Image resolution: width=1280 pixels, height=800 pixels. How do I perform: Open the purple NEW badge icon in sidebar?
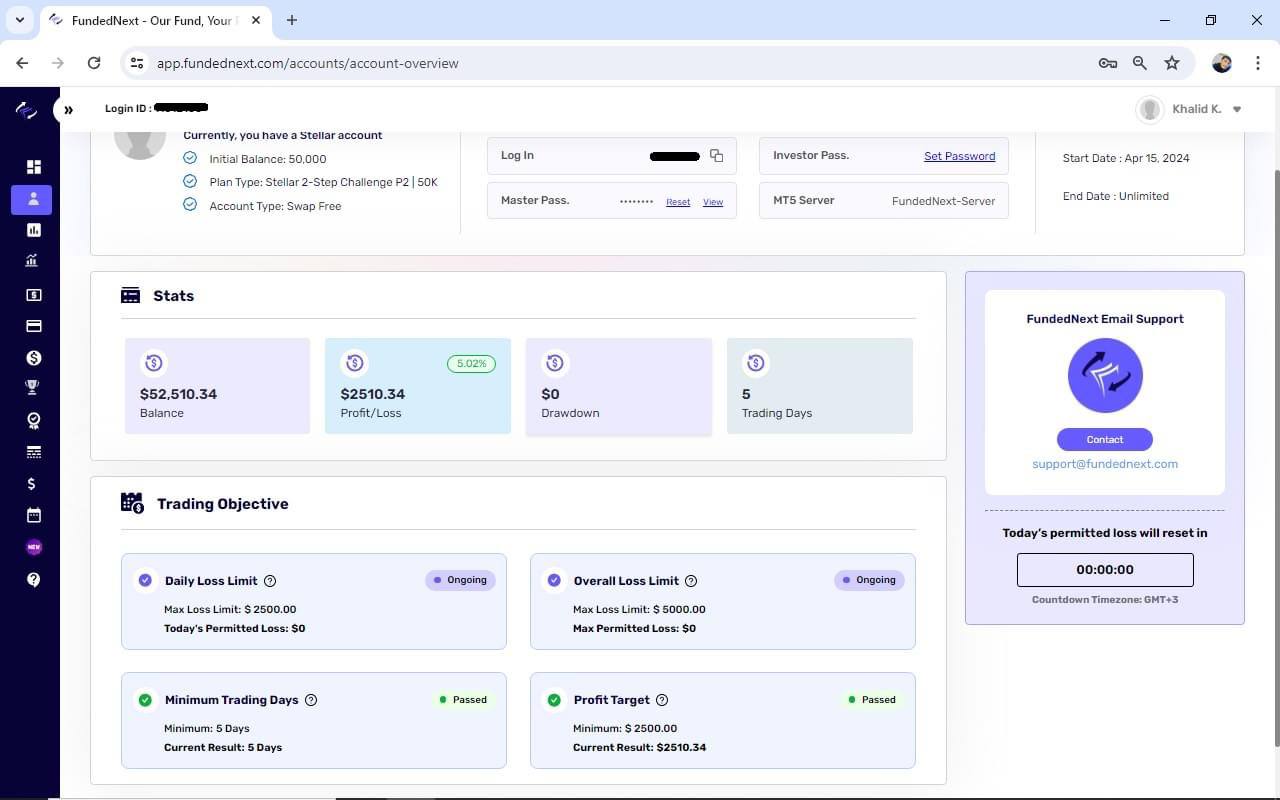pos(33,547)
